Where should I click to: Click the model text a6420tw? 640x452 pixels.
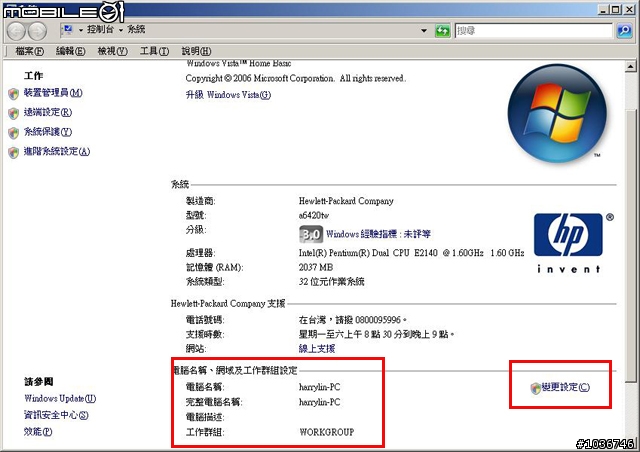[x=313, y=215]
